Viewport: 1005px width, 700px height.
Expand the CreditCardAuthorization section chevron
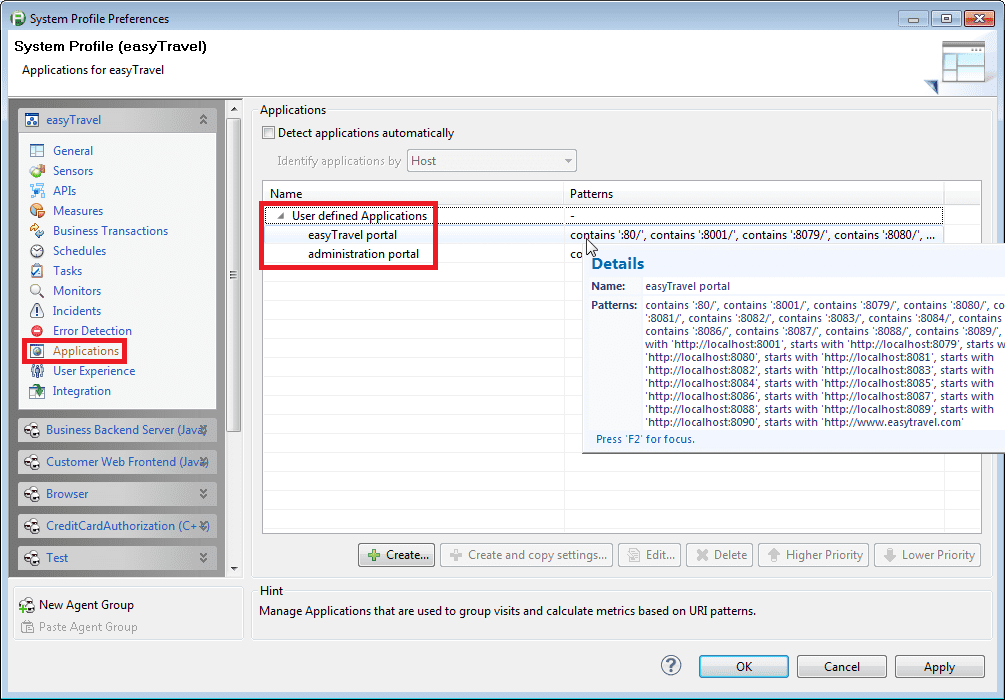tap(203, 526)
